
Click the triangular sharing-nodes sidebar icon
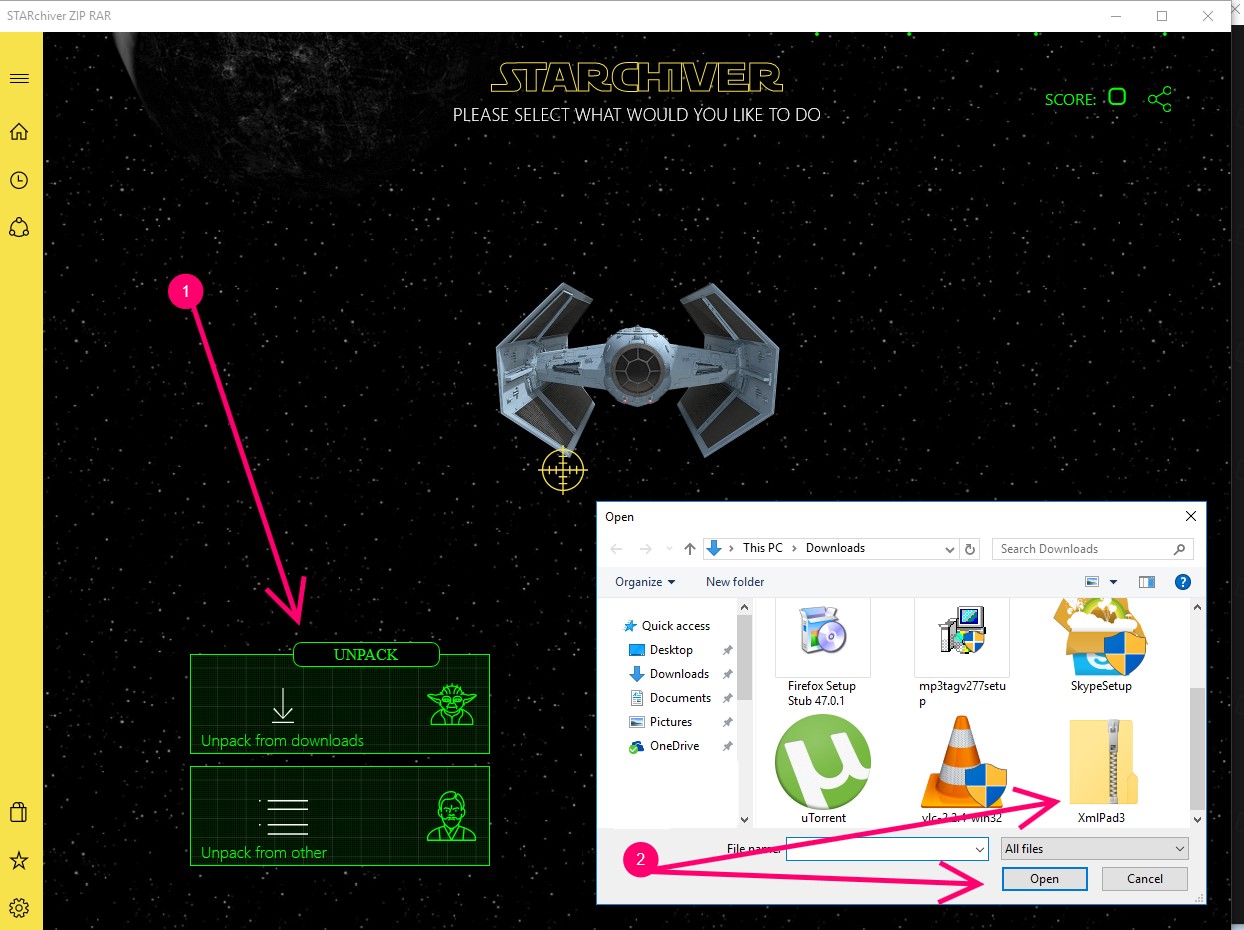point(19,228)
